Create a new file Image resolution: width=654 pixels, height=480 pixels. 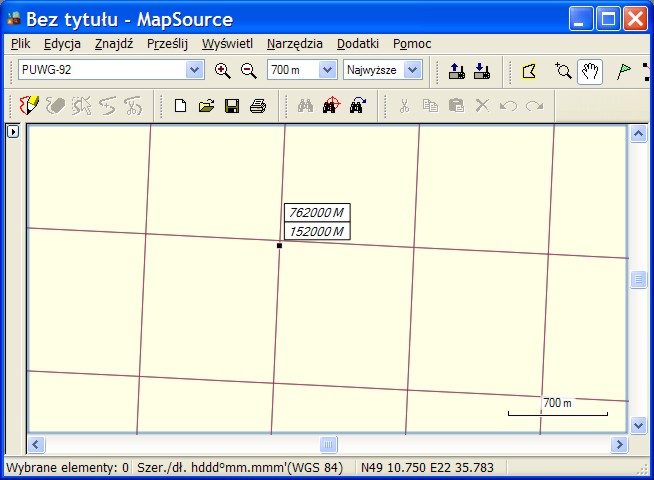[180, 106]
